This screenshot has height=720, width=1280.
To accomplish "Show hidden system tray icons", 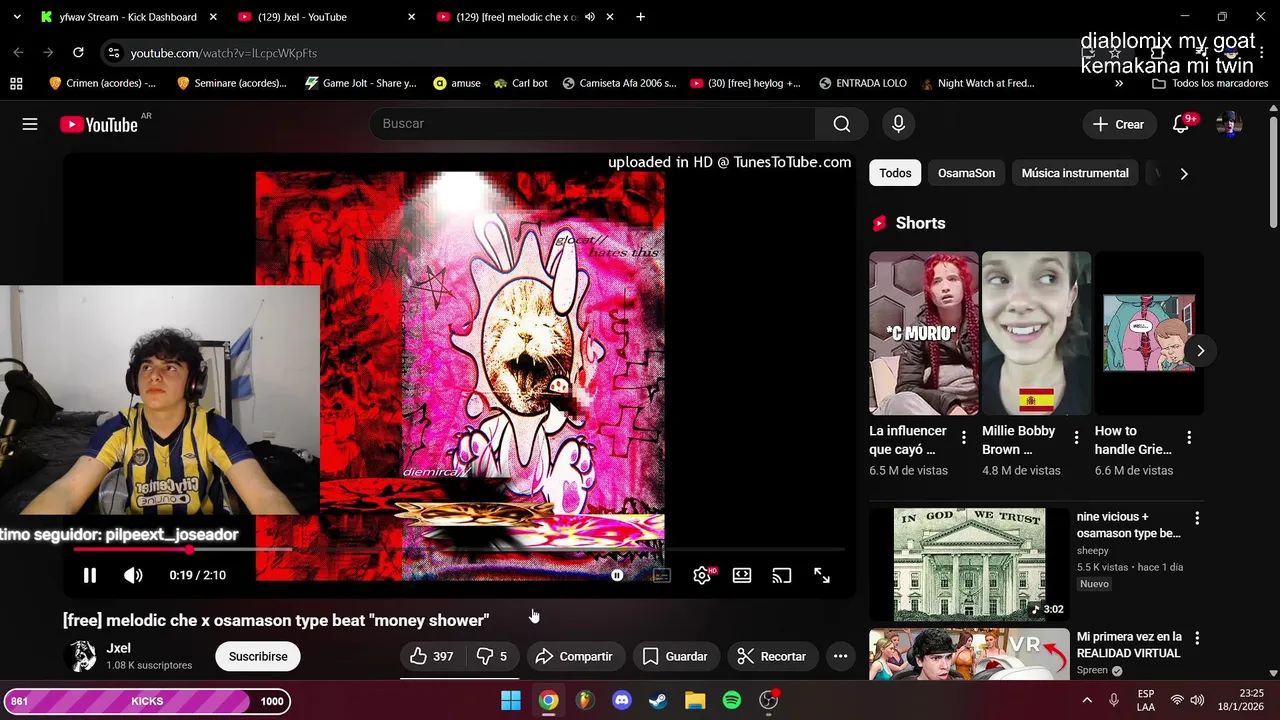I will [1087, 700].
